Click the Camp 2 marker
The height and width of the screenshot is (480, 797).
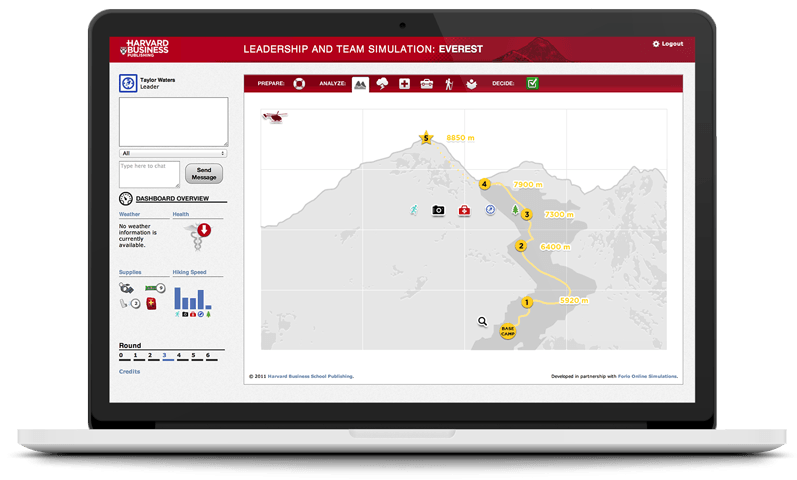click(520, 246)
